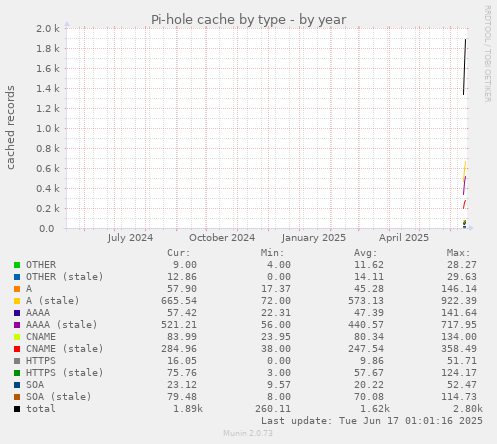Screen dimensions: 497x444
Task: Click the 'Munin 2.0.73' footer text
Action: coord(248,433)
